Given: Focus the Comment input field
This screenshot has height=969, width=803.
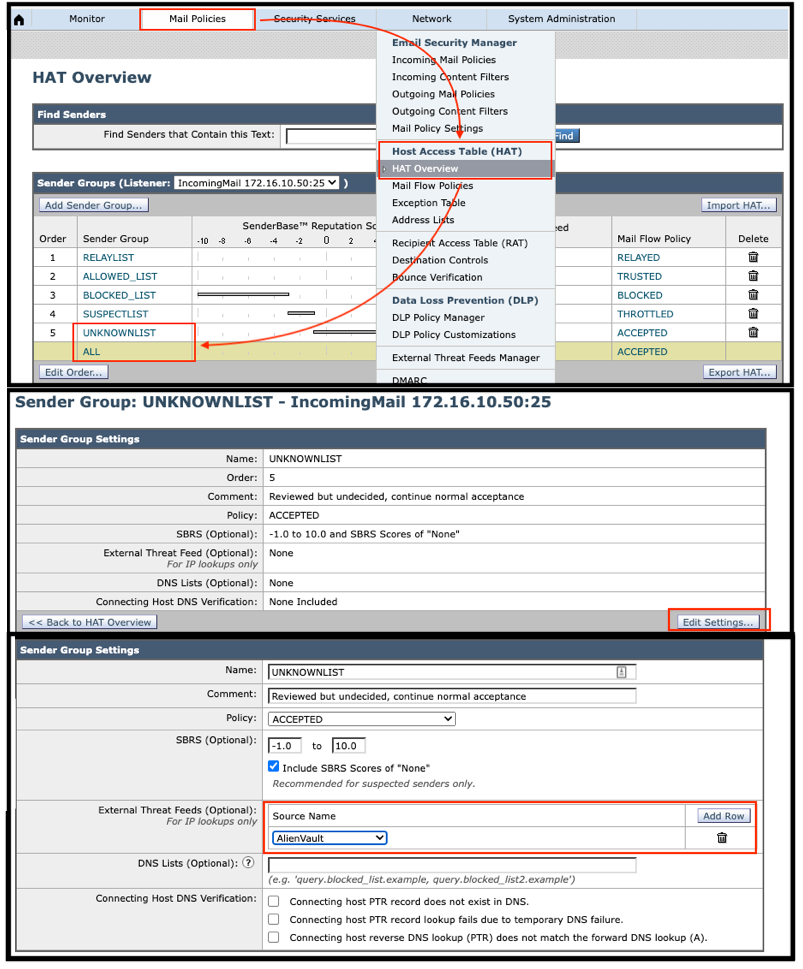Looking at the screenshot, I should click(451, 696).
